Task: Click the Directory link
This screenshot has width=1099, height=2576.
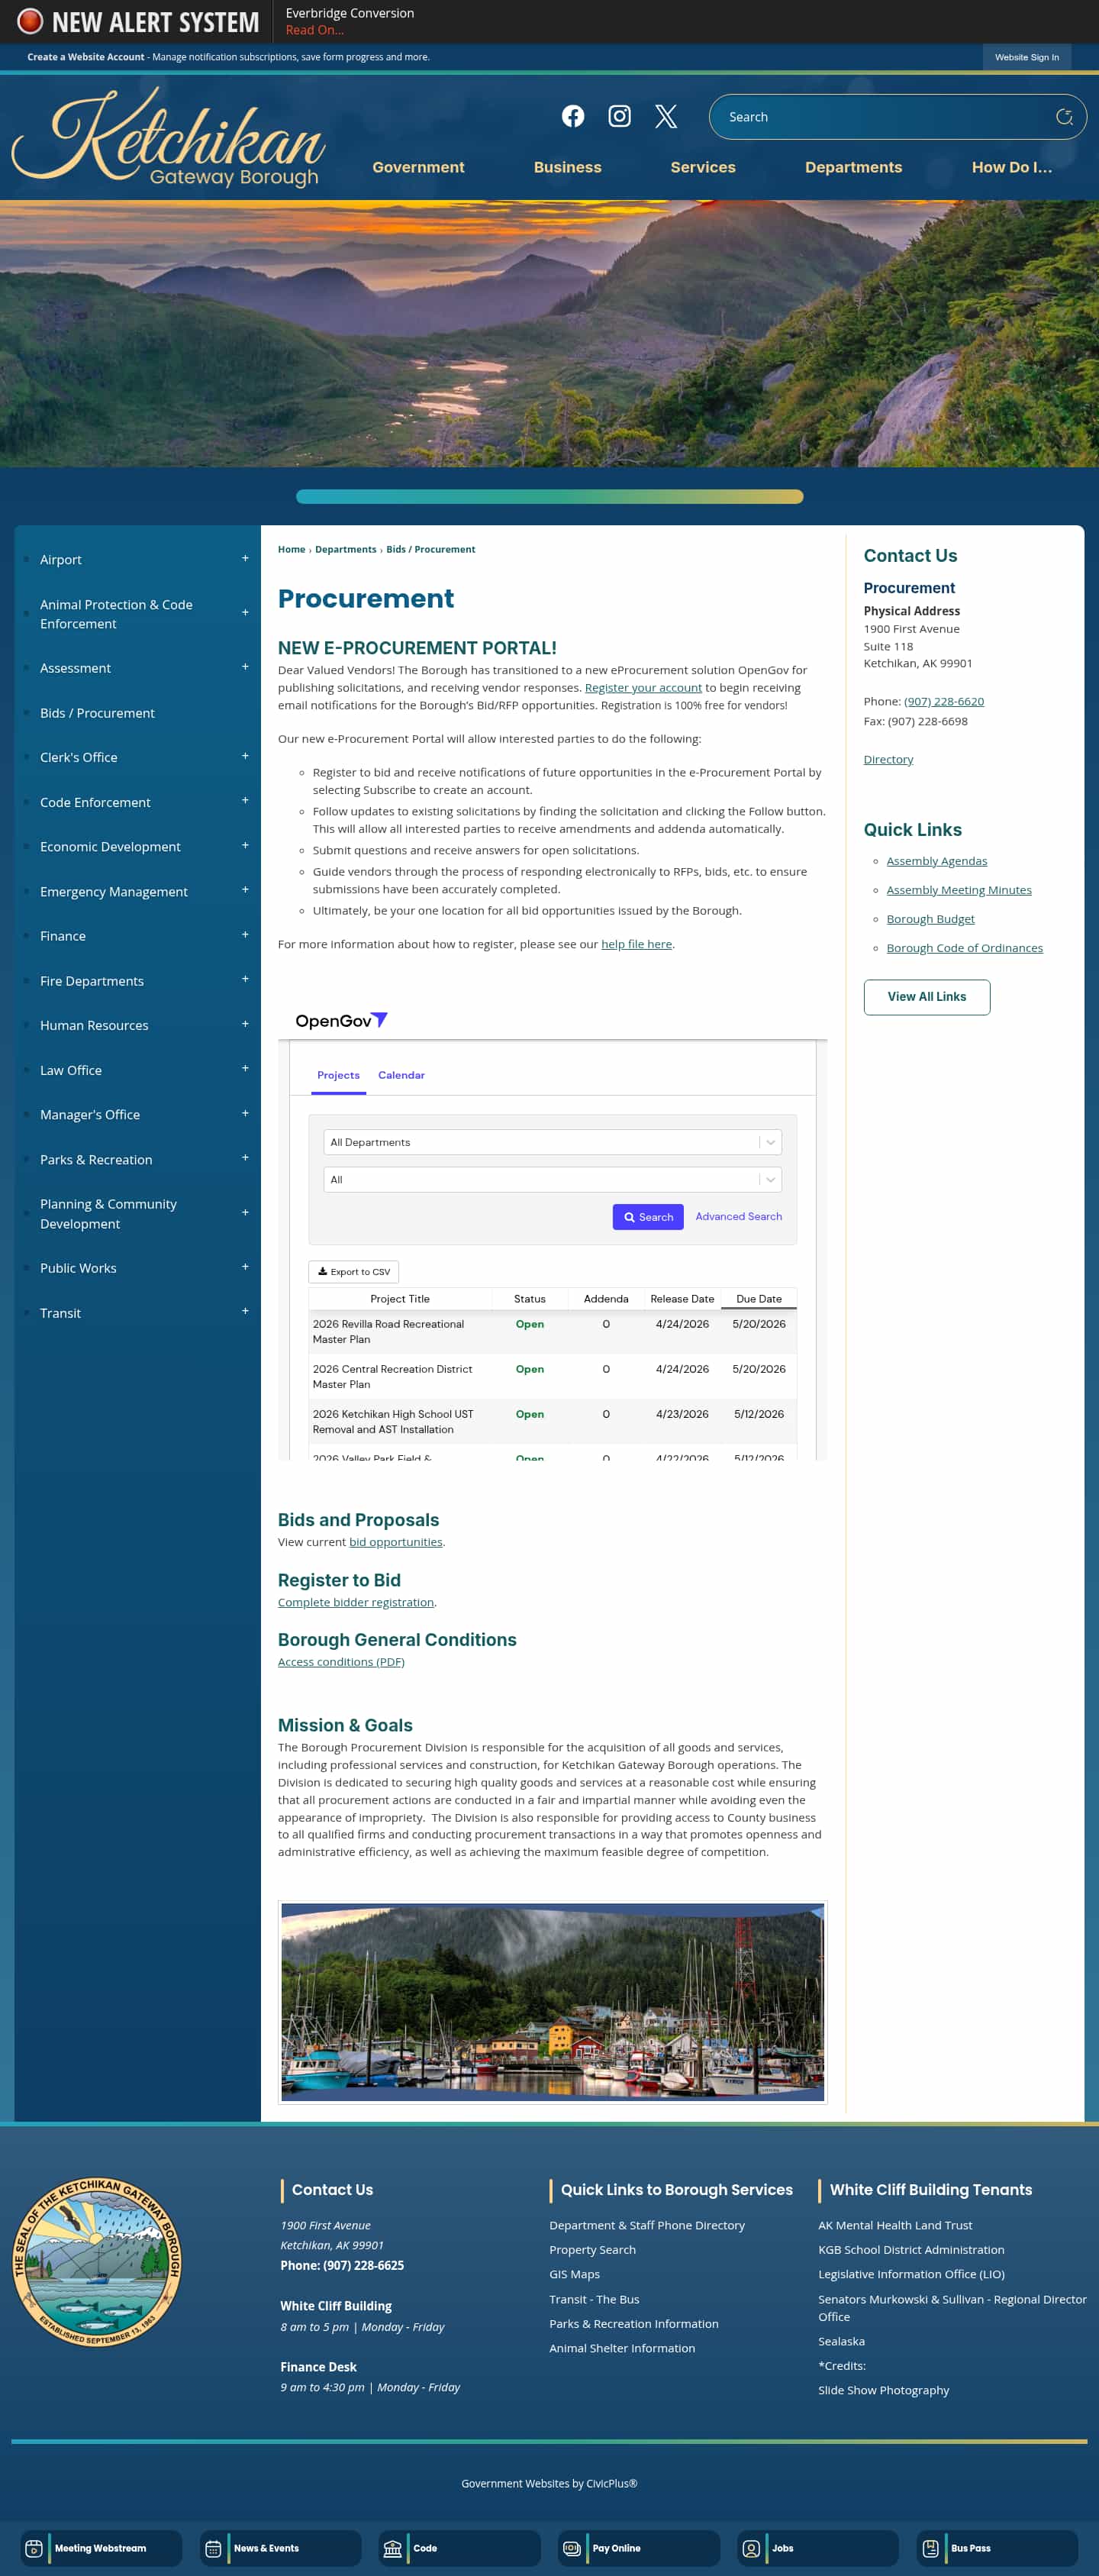Action: 888,759
